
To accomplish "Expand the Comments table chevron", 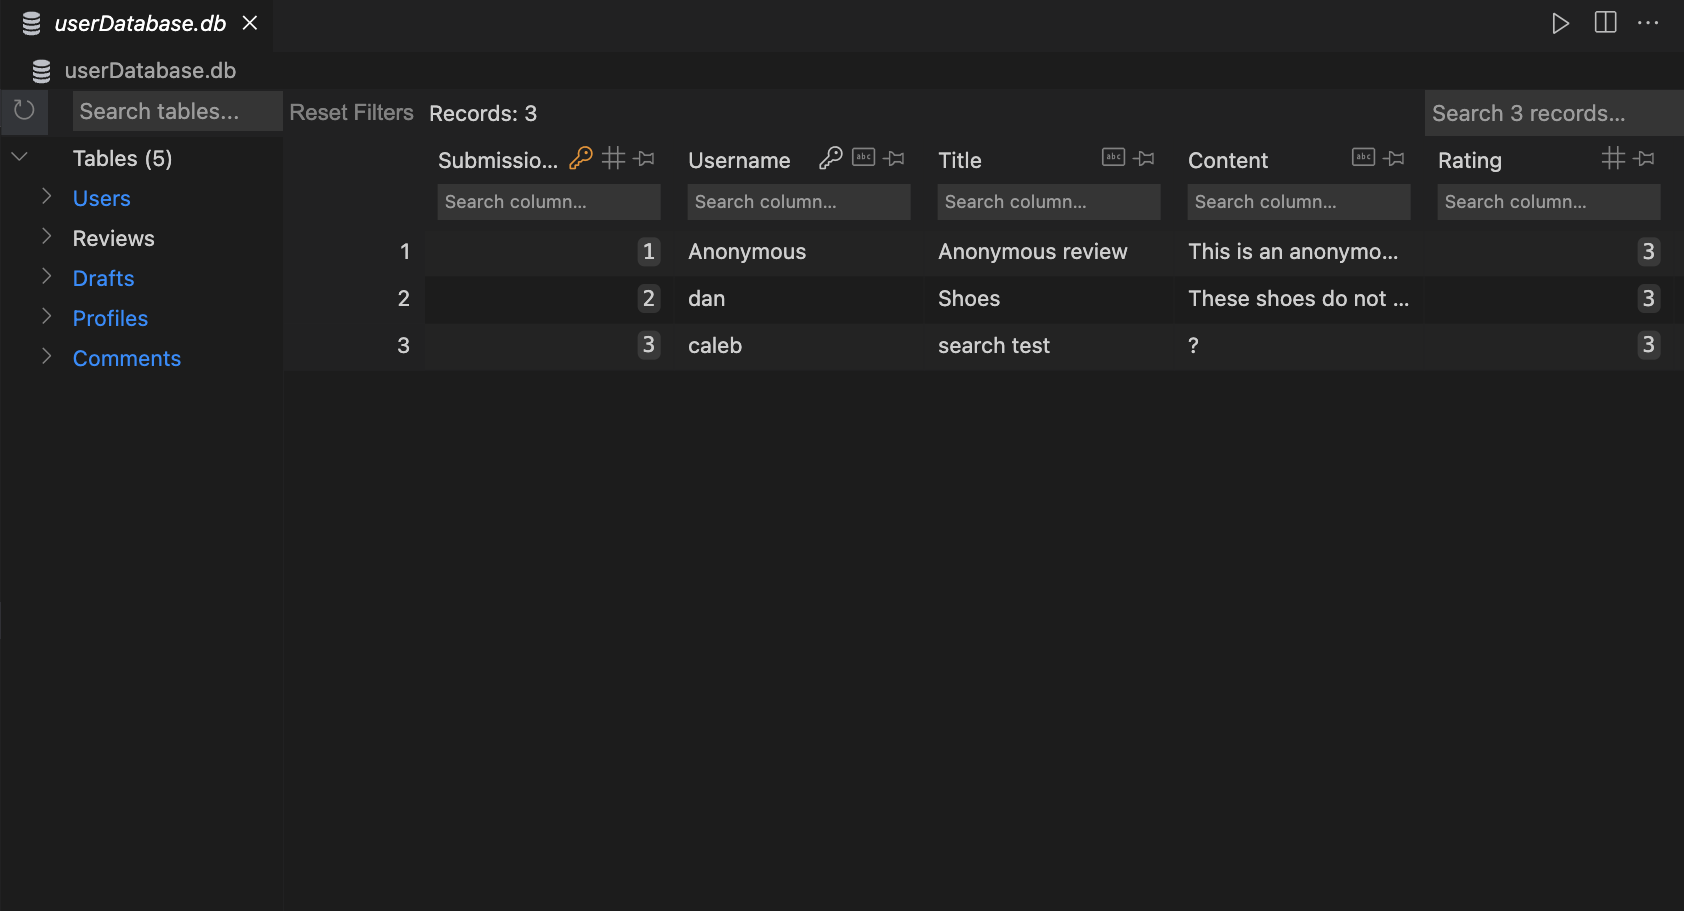I will tap(46, 357).
